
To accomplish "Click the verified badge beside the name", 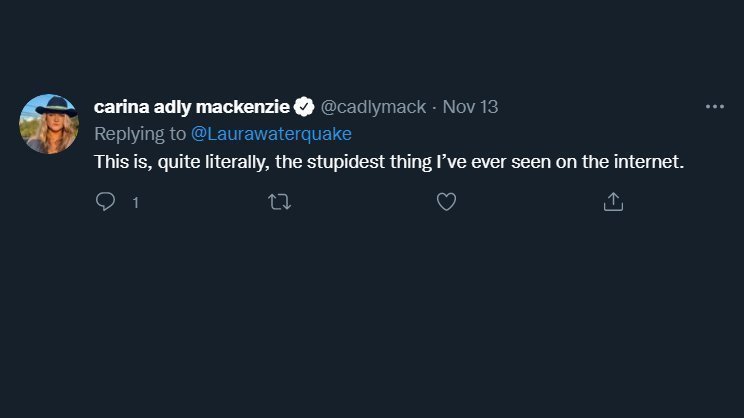I will (304, 107).
